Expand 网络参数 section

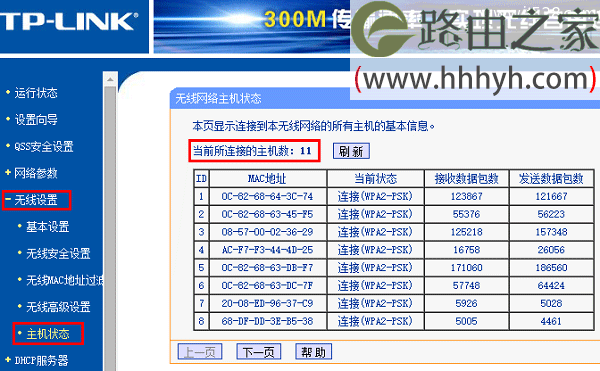pyautogui.click(x=36, y=173)
